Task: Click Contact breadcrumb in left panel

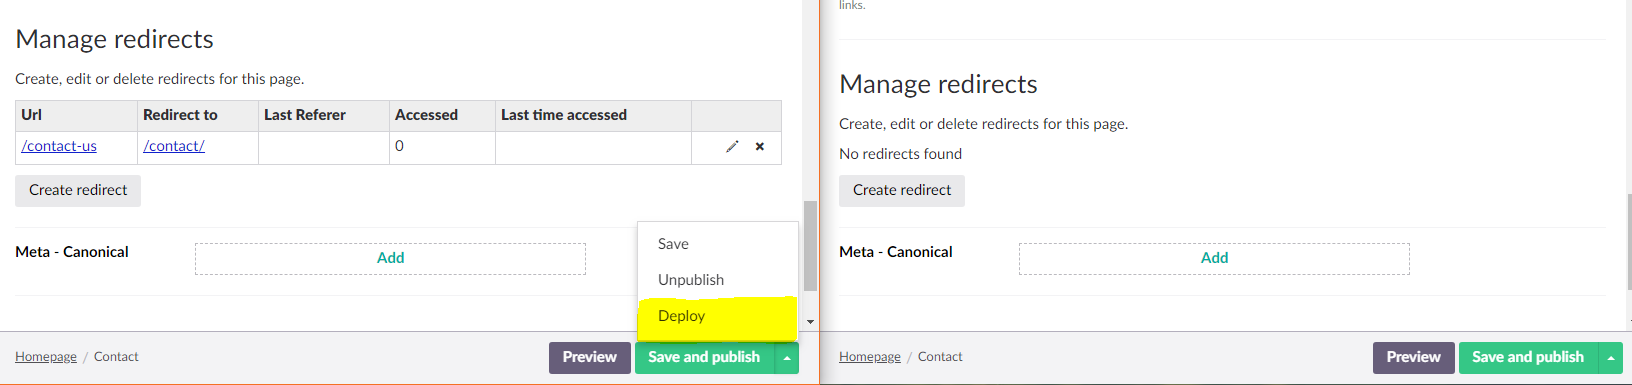Action: [116, 357]
